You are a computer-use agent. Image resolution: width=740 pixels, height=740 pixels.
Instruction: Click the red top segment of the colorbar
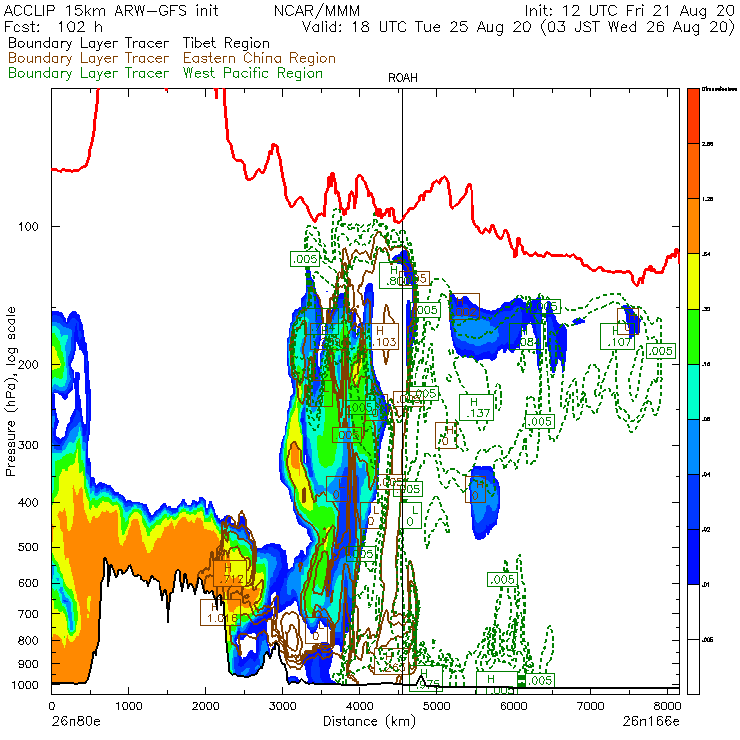tap(693, 116)
